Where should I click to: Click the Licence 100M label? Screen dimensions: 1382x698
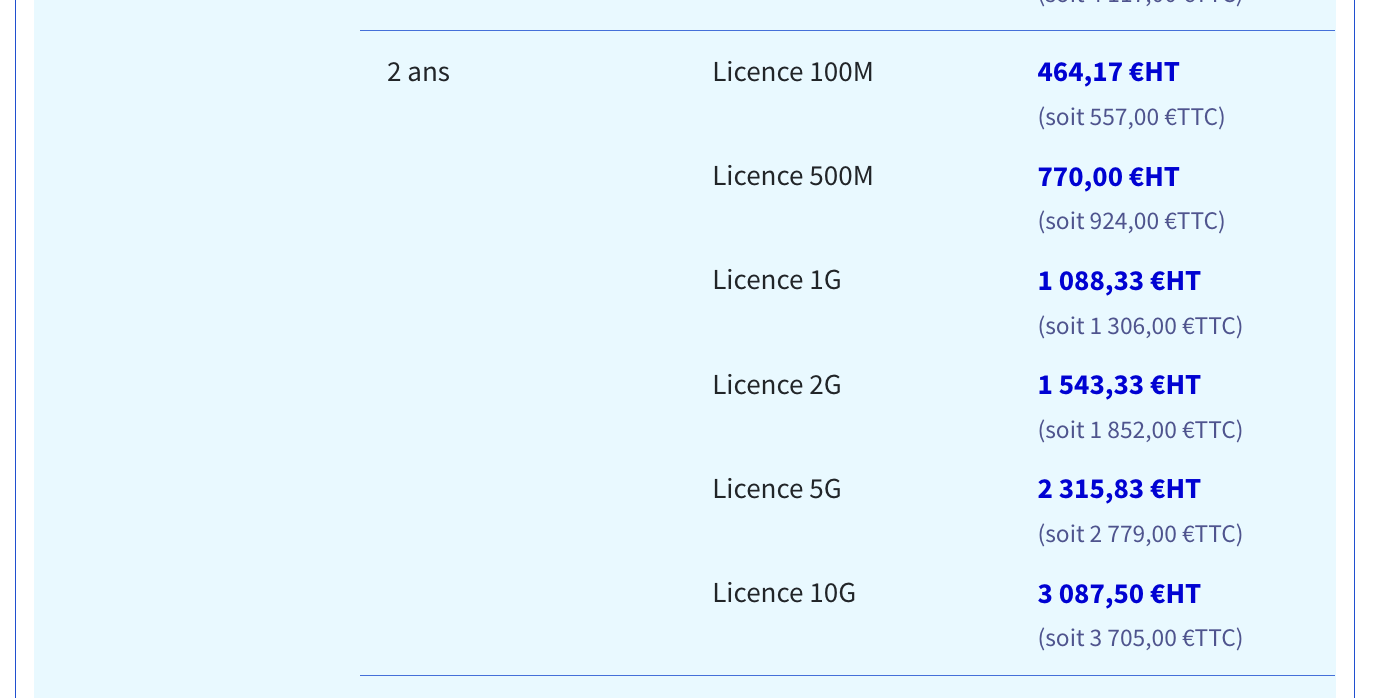click(793, 72)
